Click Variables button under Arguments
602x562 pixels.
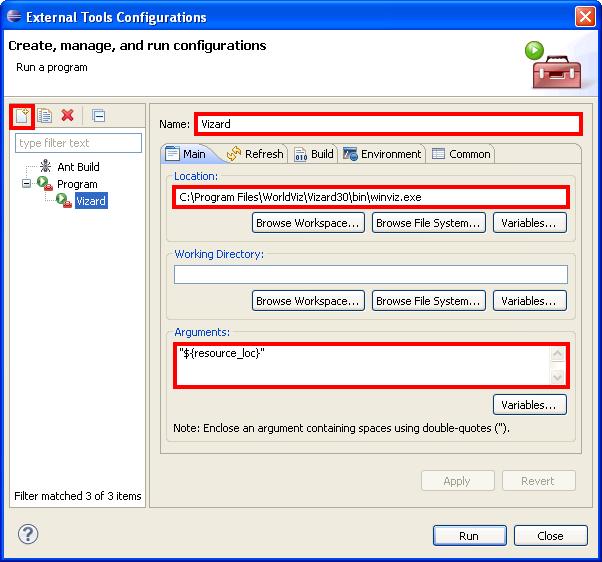point(529,405)
